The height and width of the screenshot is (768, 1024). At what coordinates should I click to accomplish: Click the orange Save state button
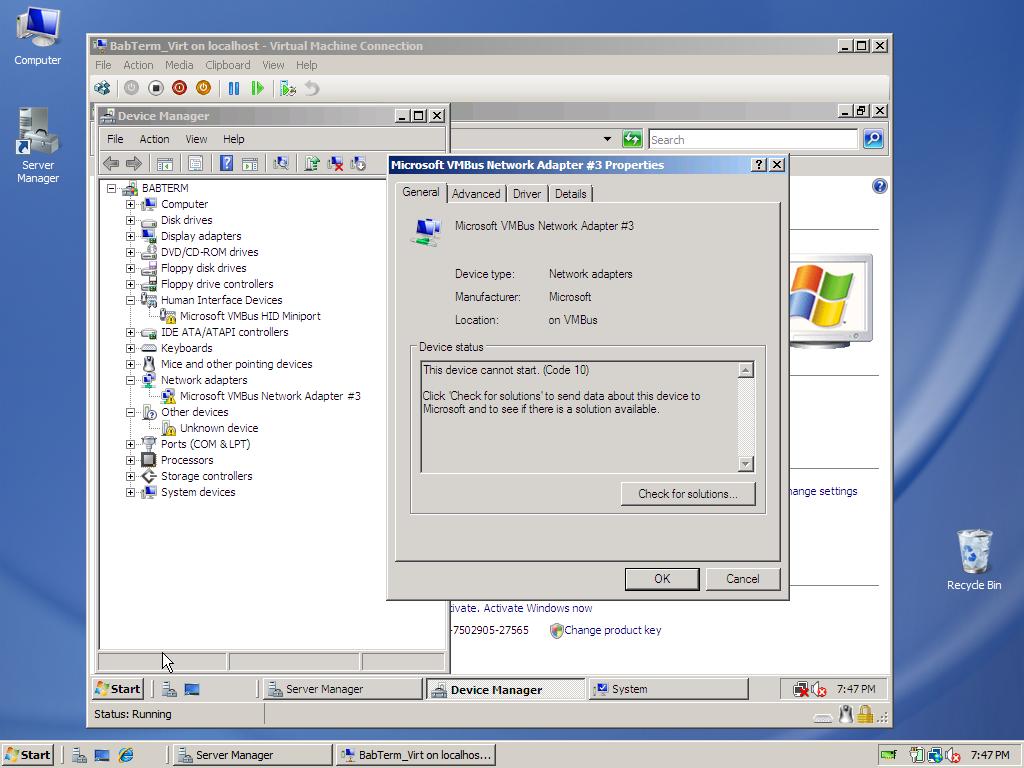pos(204,88)
